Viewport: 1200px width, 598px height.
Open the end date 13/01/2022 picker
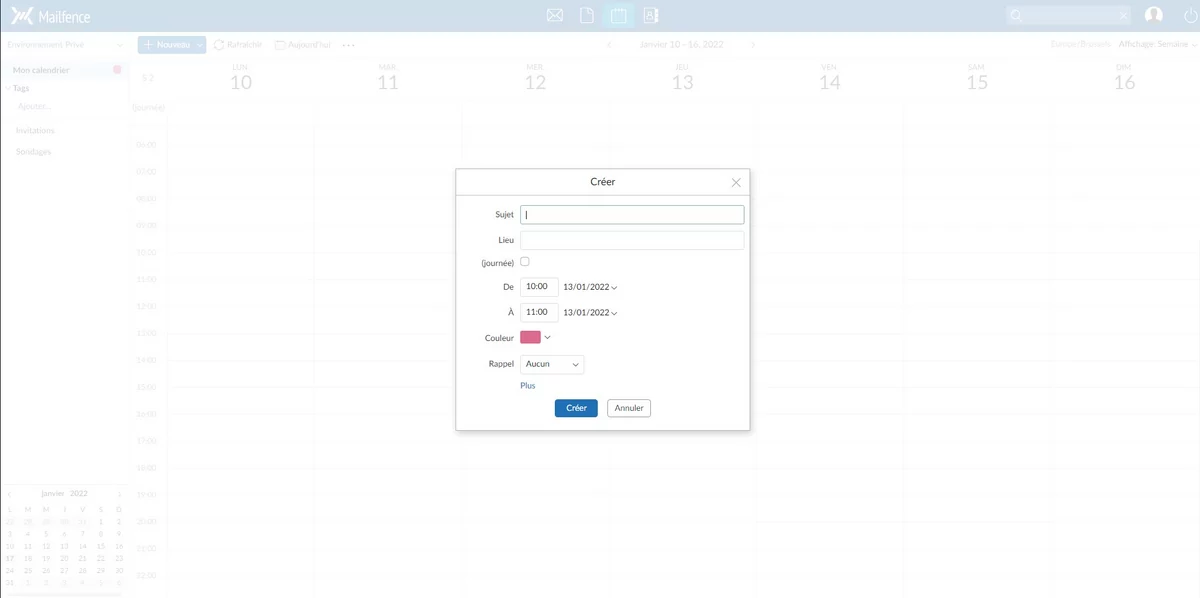coord(590,312)
